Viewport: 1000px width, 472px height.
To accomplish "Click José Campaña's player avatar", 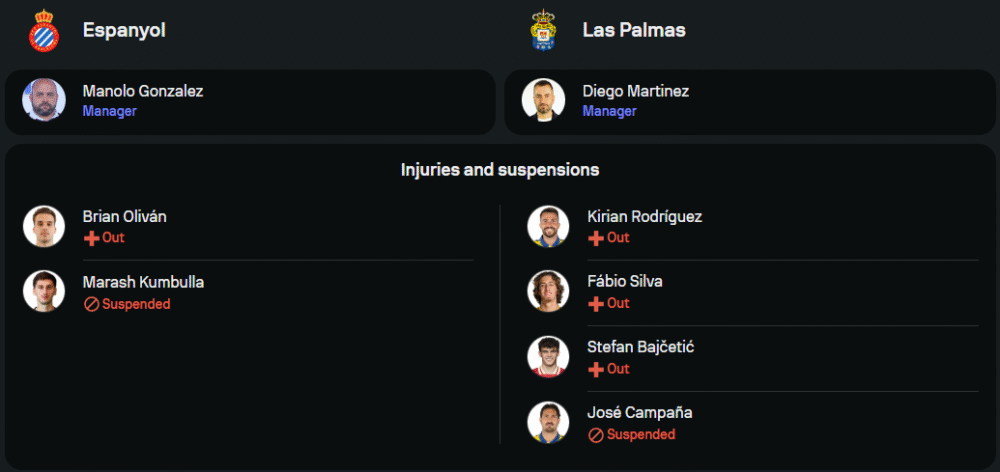I will point(548,422).
